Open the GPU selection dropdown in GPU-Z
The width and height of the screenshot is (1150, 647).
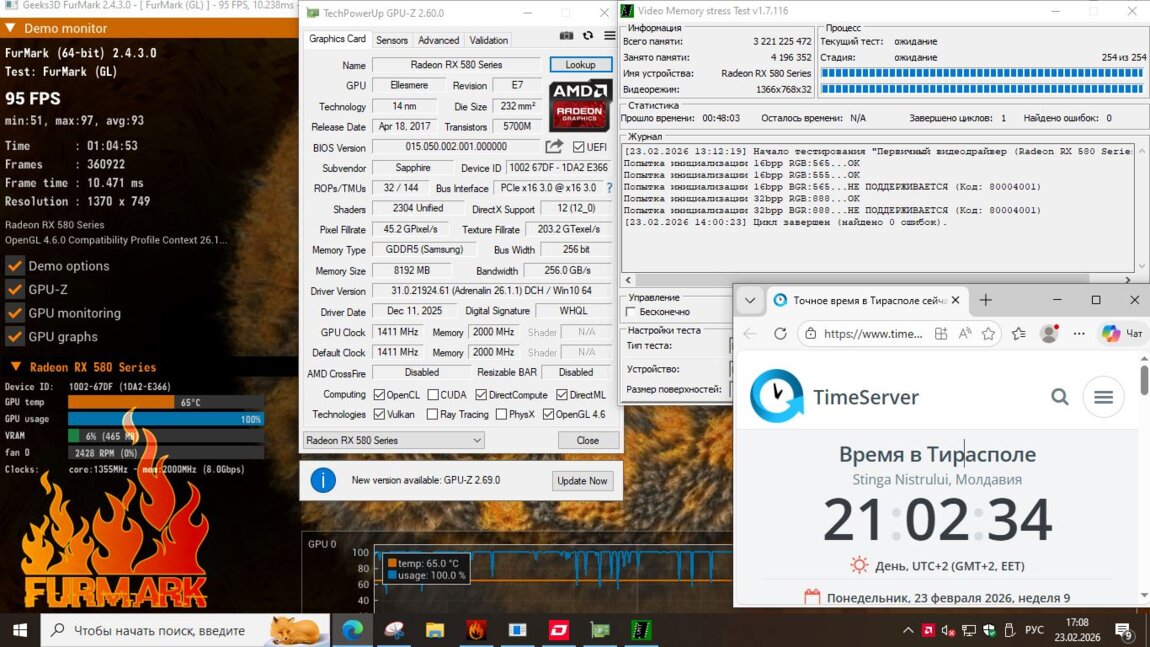click(x=394, y=440)
